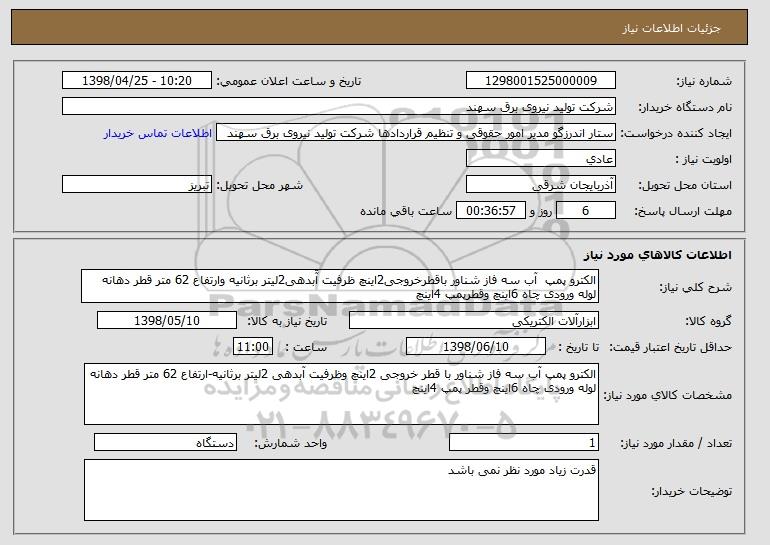Viewport: 770px width, 545px height.
Task: Click the label ایجاد کننده درخواست
Action: (x=676, y=134)
